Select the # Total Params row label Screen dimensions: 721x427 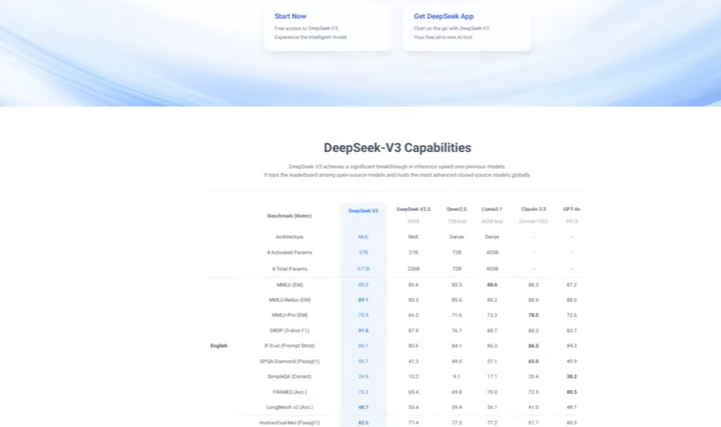pos(290,269)
